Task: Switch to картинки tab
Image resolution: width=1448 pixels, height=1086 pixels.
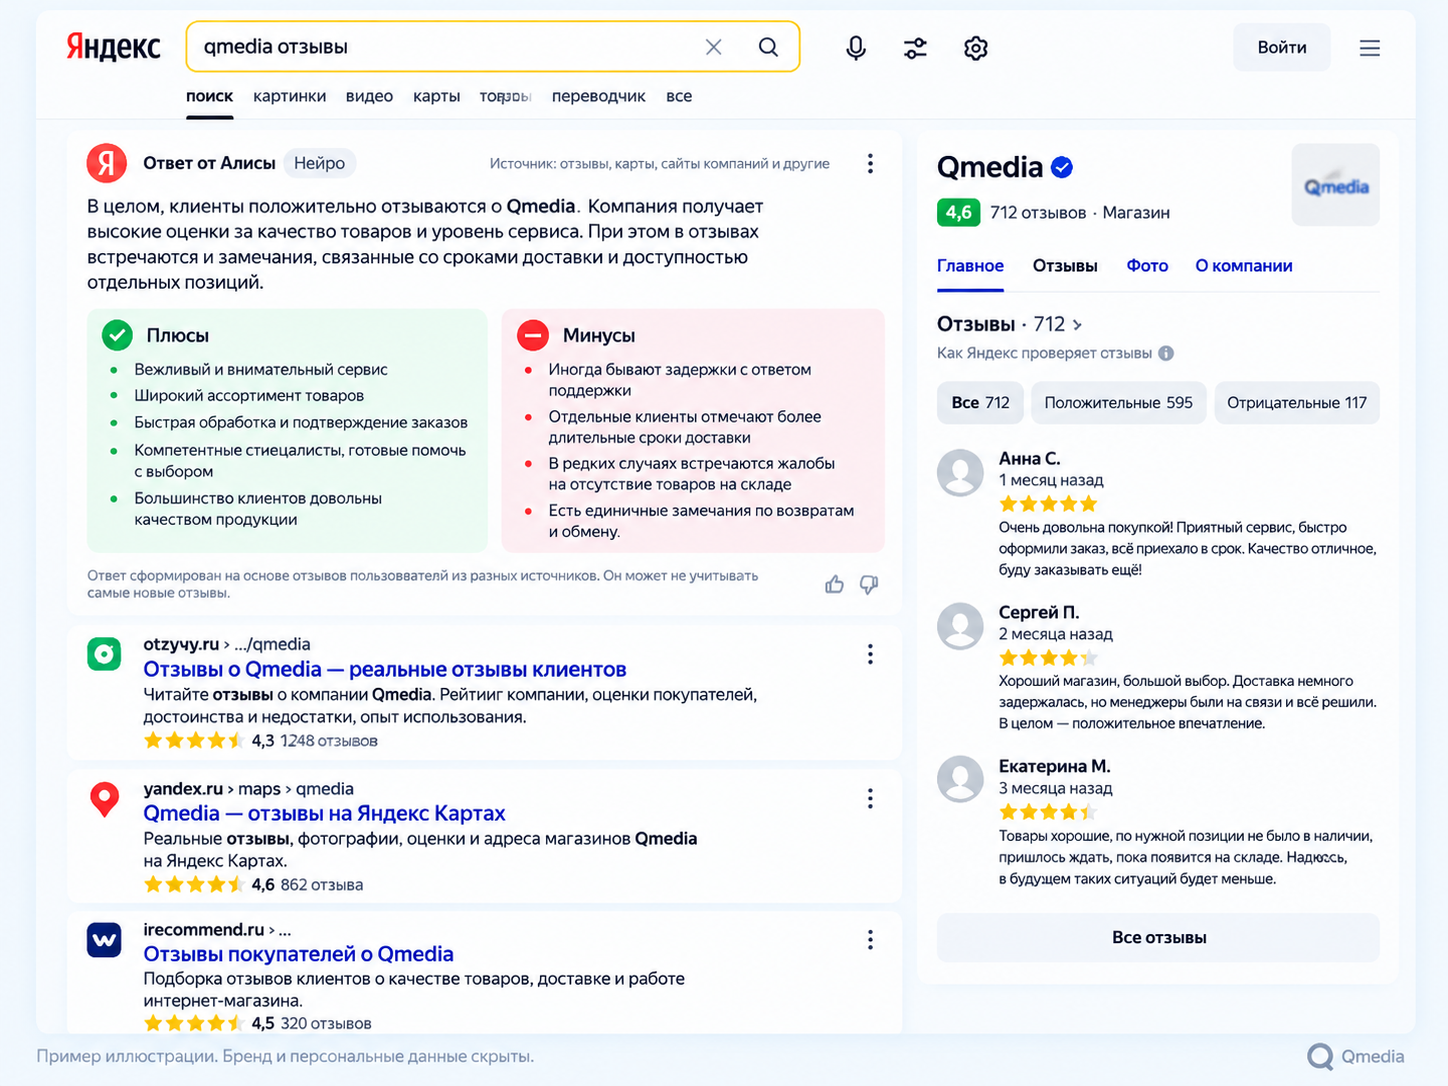Action: [289, 96]
